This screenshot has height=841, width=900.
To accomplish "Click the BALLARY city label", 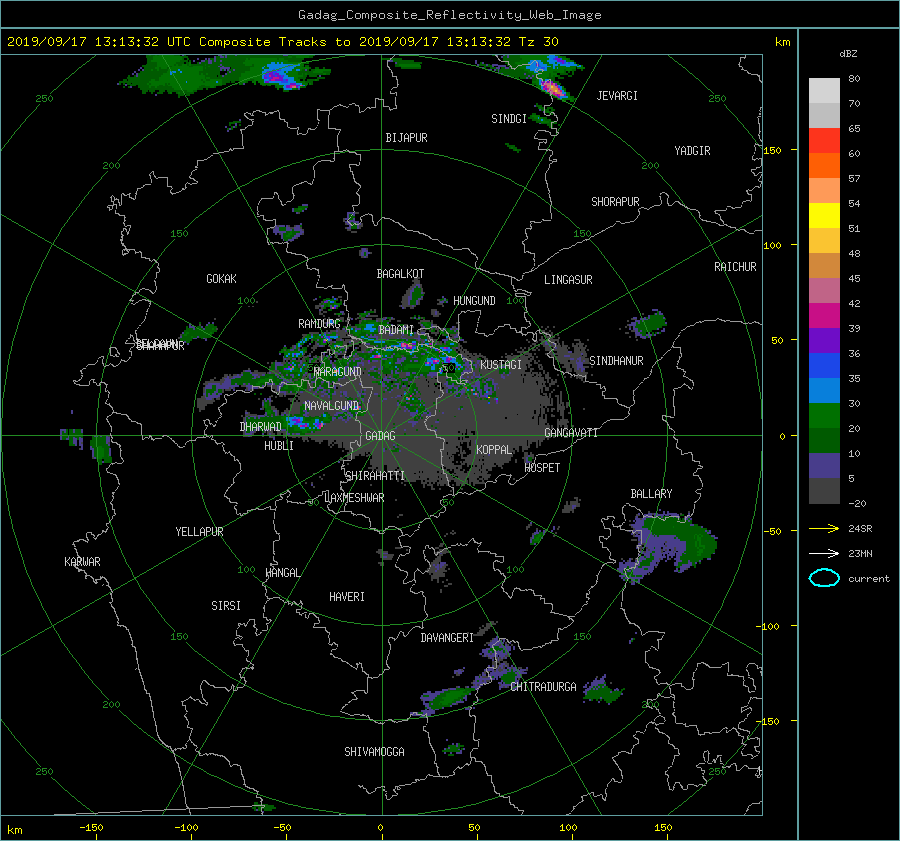I will coord(651,494).
